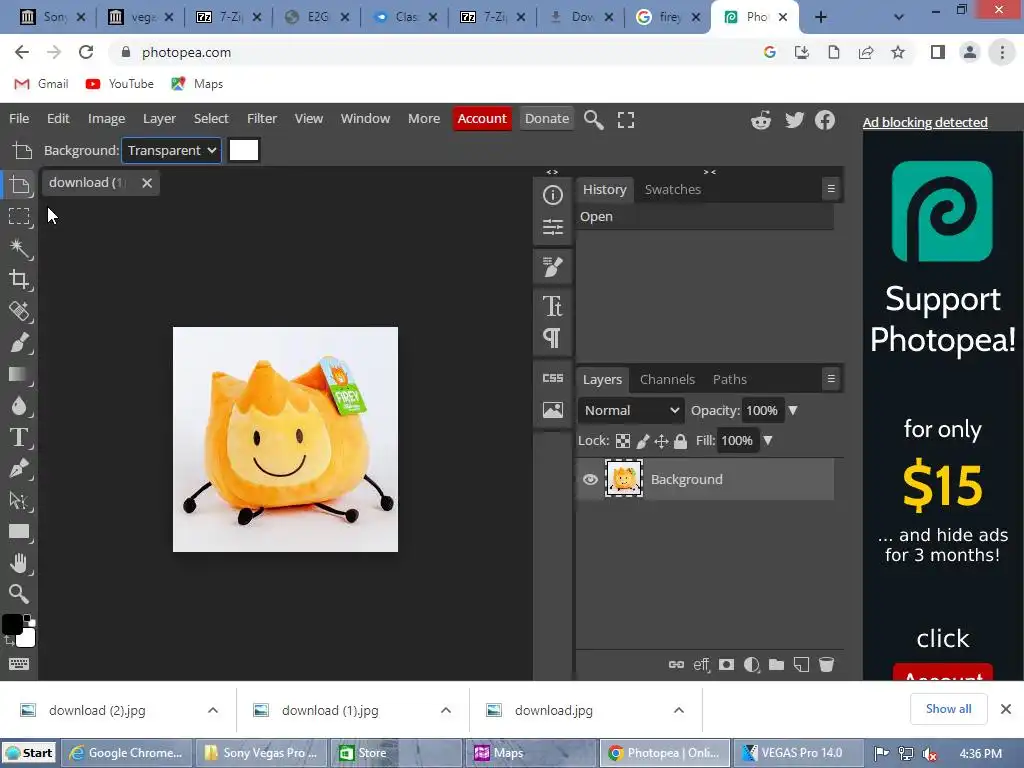Open the Normal blend mode dropdown

[x=631, y=411]
